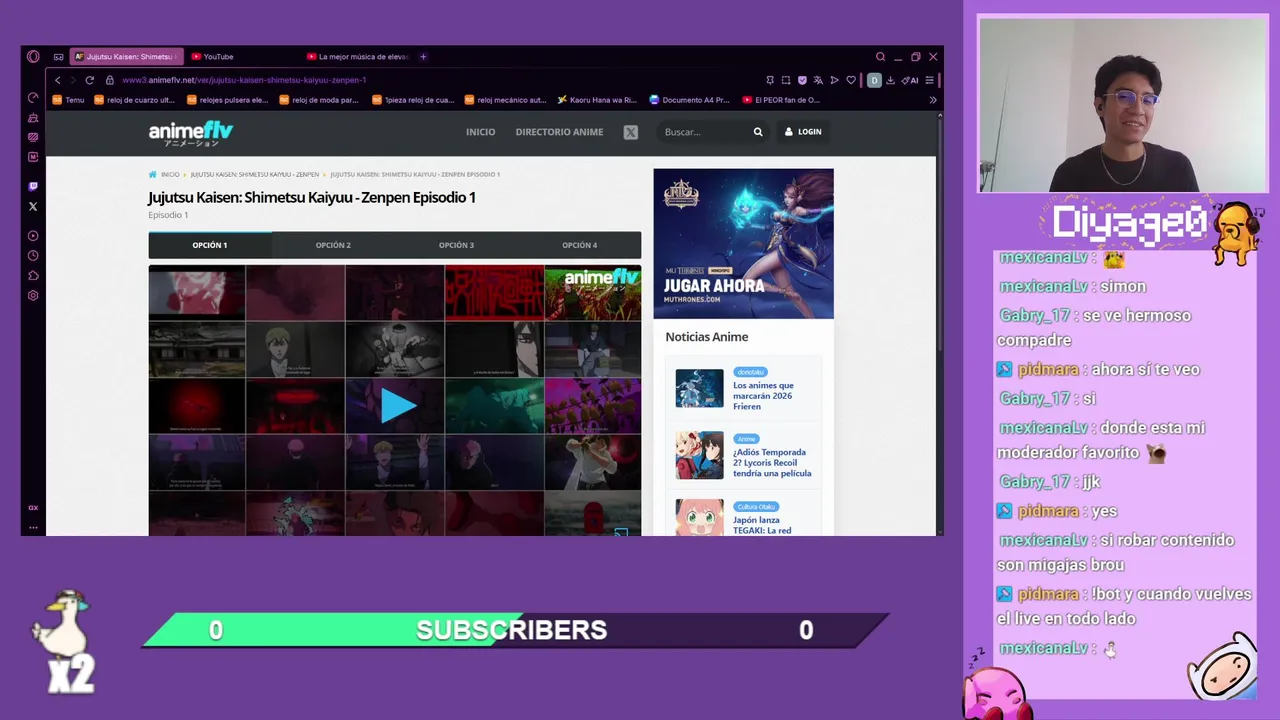
Task: Open the tab islands workspace icon
Action: point(58,57)
